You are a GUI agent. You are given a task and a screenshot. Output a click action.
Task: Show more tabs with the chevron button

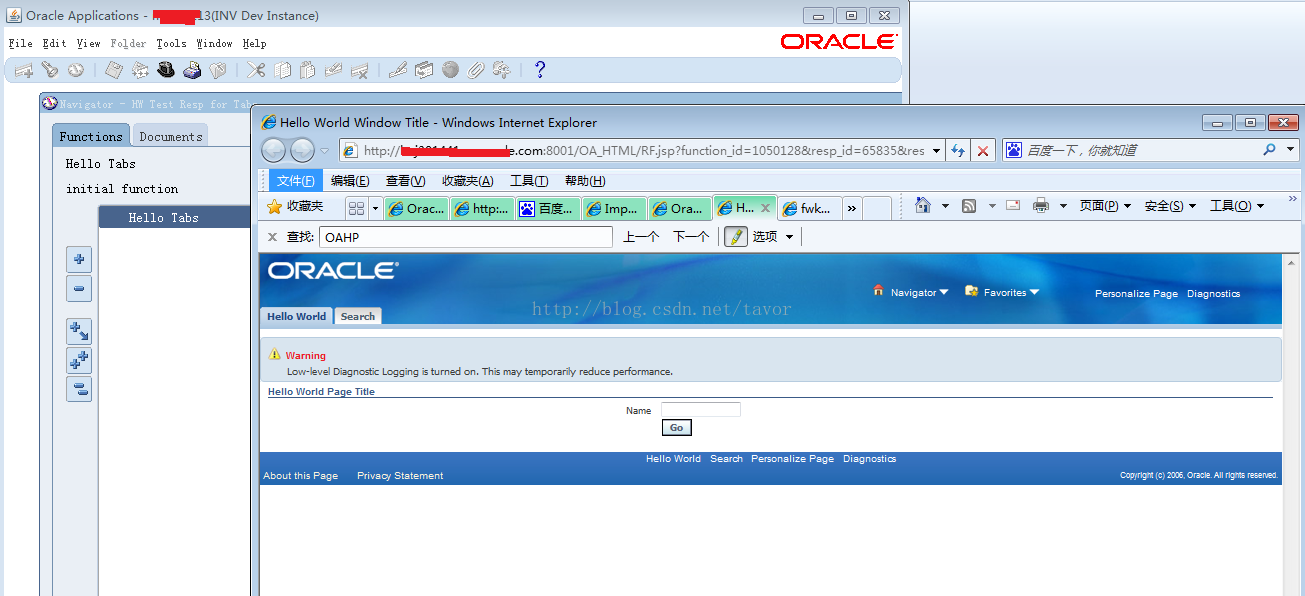coord(851,208)
